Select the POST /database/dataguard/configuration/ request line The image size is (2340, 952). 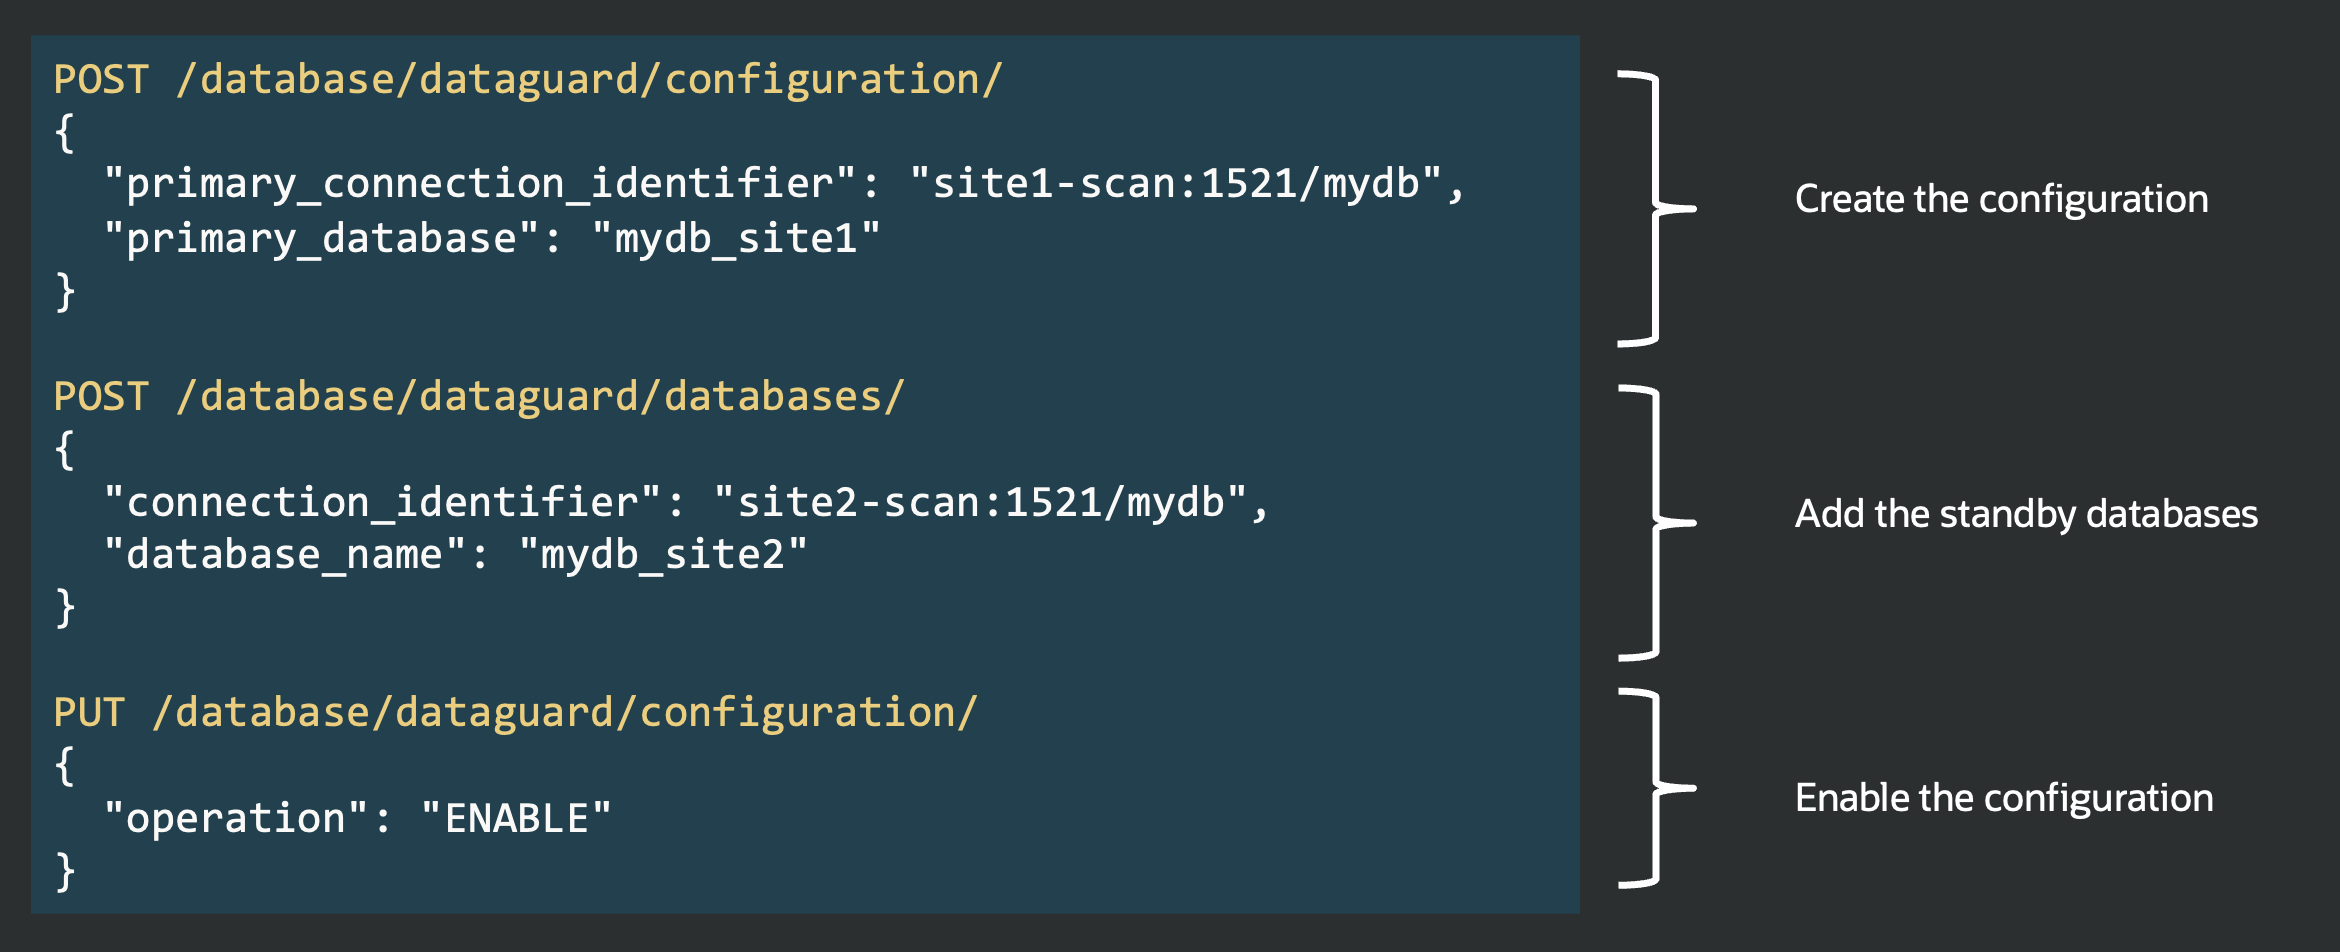[x=527, y=80]
